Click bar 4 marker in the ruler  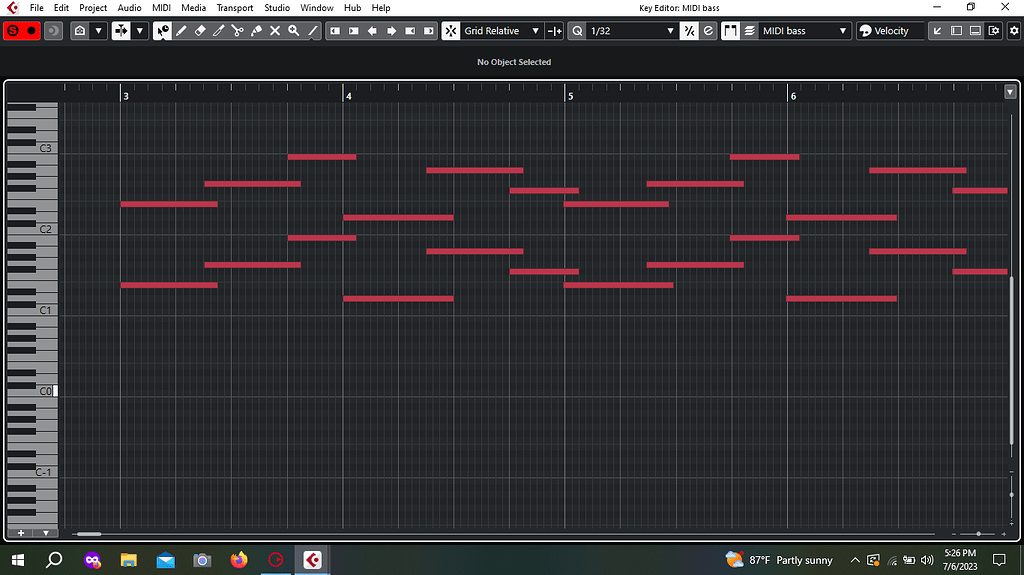[348, 96]
